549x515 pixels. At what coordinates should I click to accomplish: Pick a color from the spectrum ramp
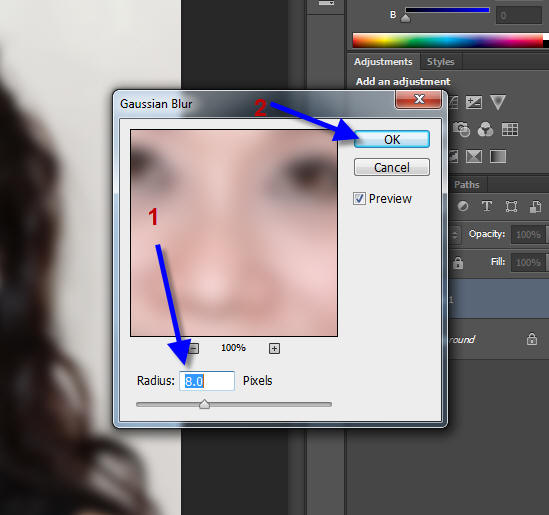[448, 40]
